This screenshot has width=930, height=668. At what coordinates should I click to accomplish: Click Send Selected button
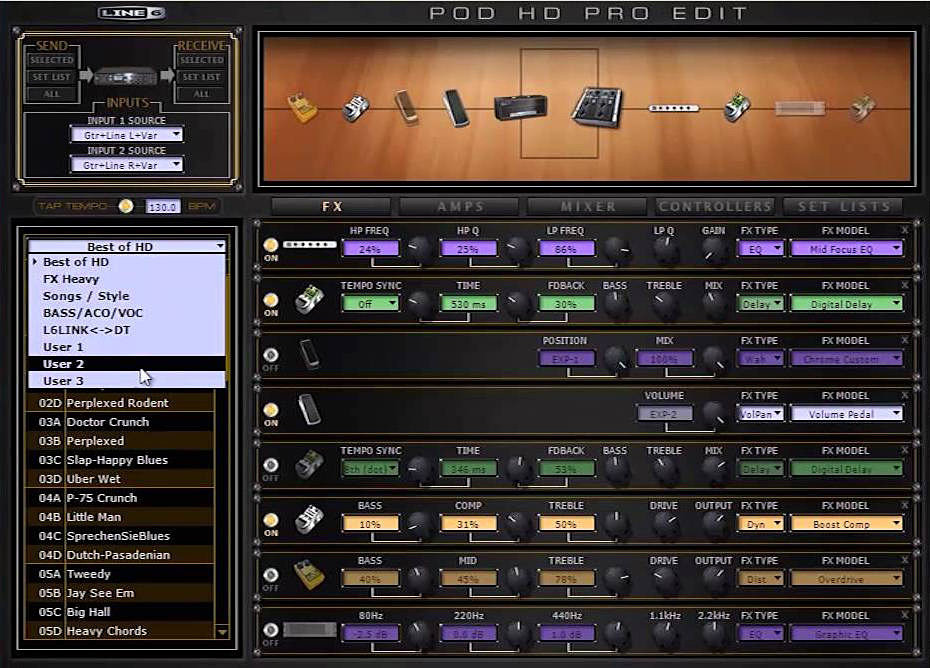click(52, 60)
